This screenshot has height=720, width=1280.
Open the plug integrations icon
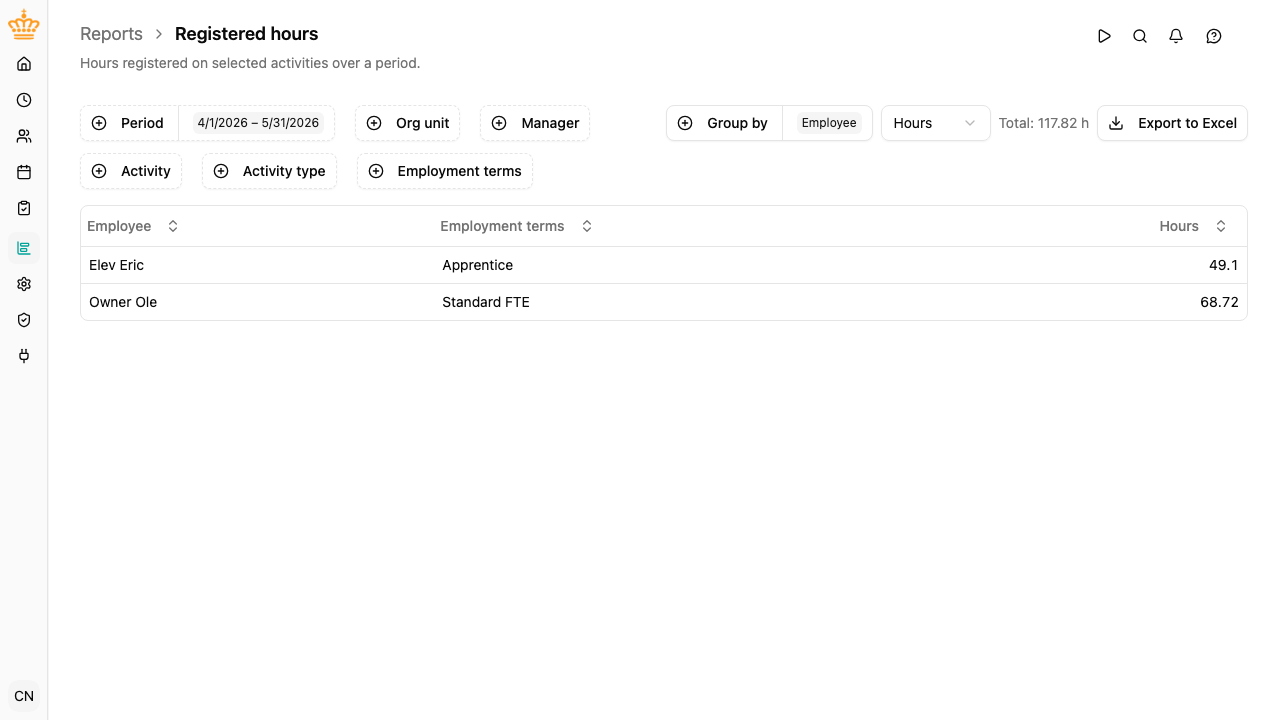tap(24, 356)
